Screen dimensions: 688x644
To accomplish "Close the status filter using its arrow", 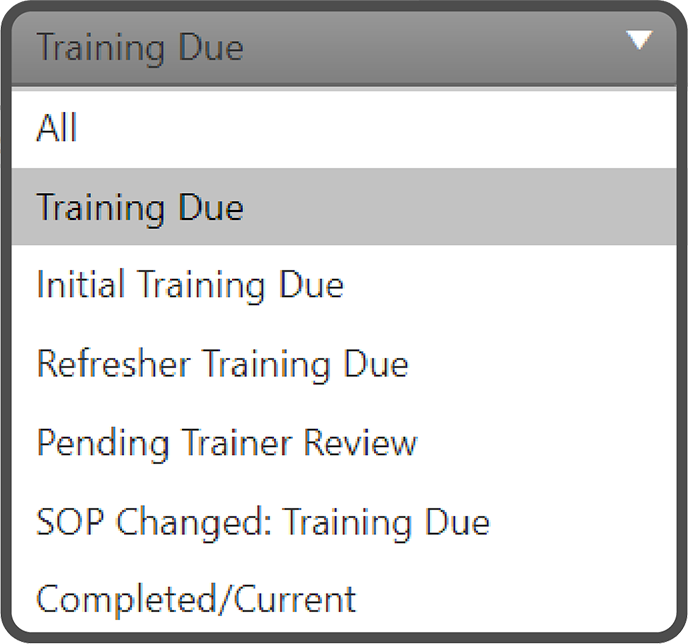I will (639, 40).
